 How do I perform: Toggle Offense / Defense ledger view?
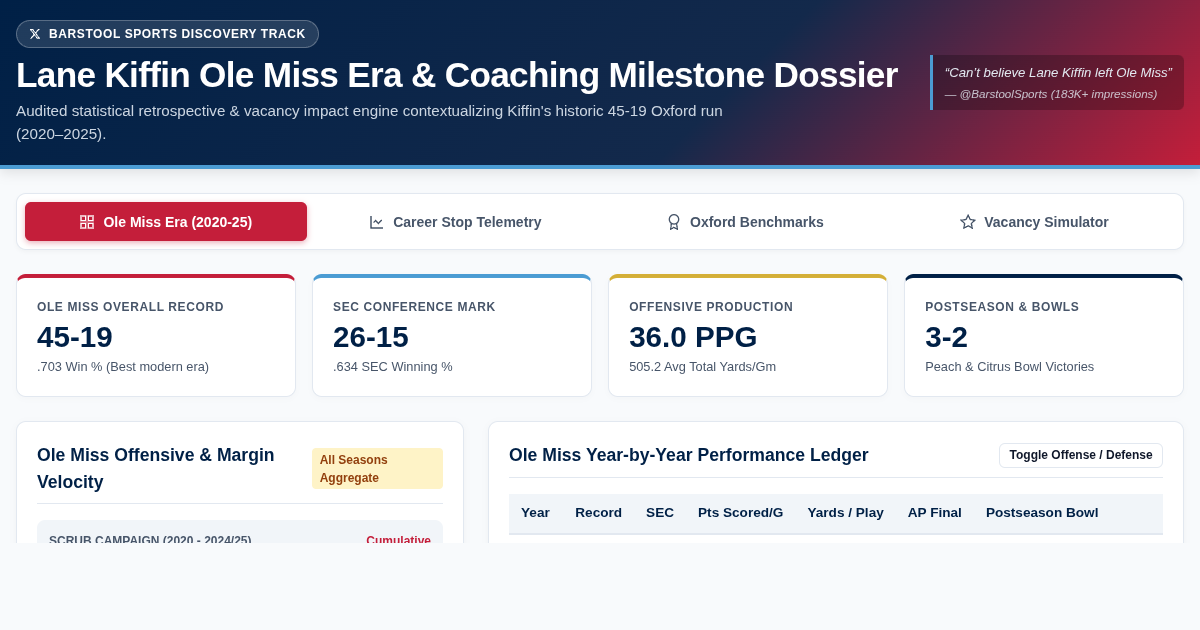(x=1081, y=455)
